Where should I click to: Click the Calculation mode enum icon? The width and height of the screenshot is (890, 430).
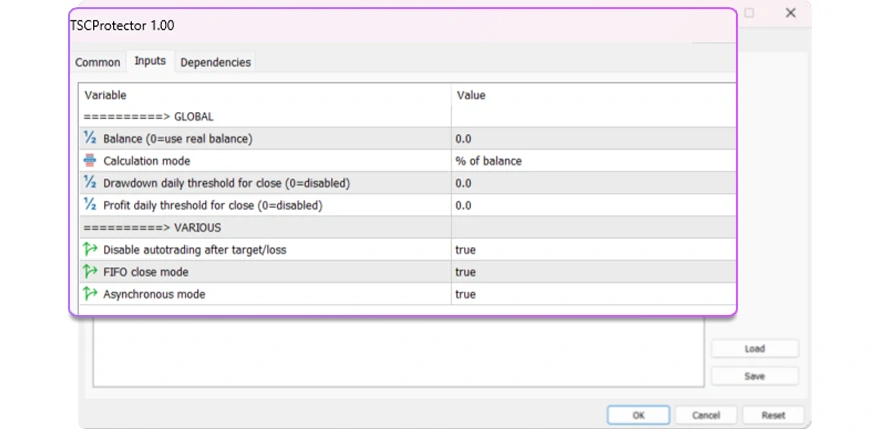click(x=90, y=161)
